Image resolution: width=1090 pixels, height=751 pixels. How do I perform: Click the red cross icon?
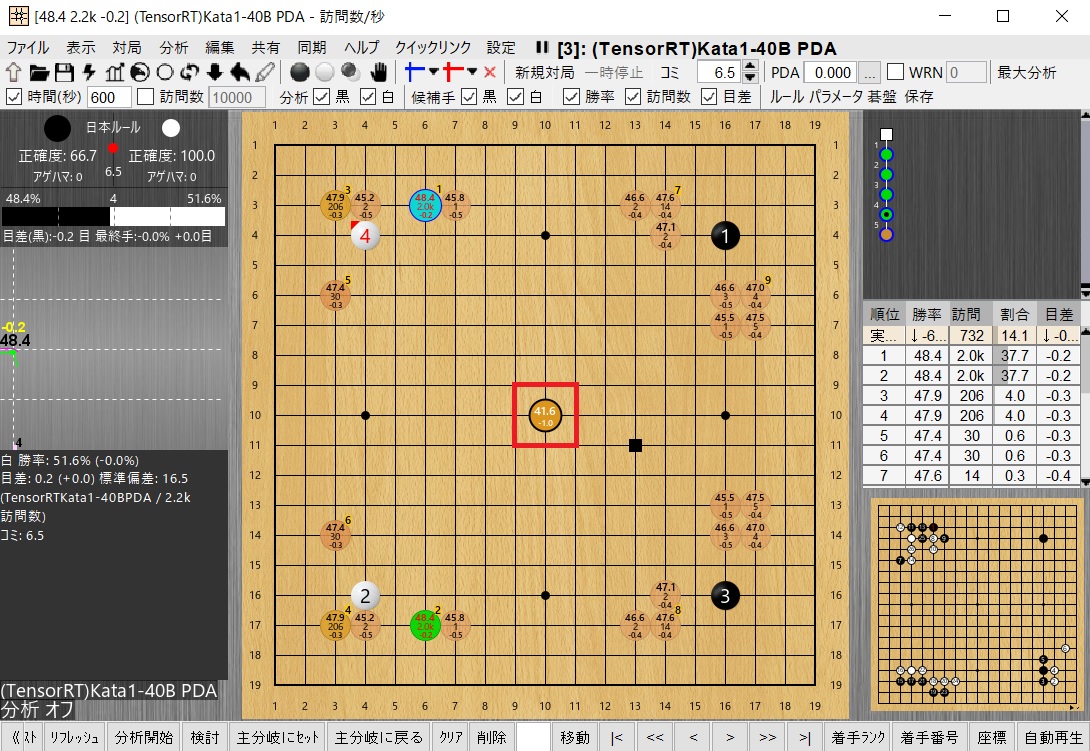[453, 72]
